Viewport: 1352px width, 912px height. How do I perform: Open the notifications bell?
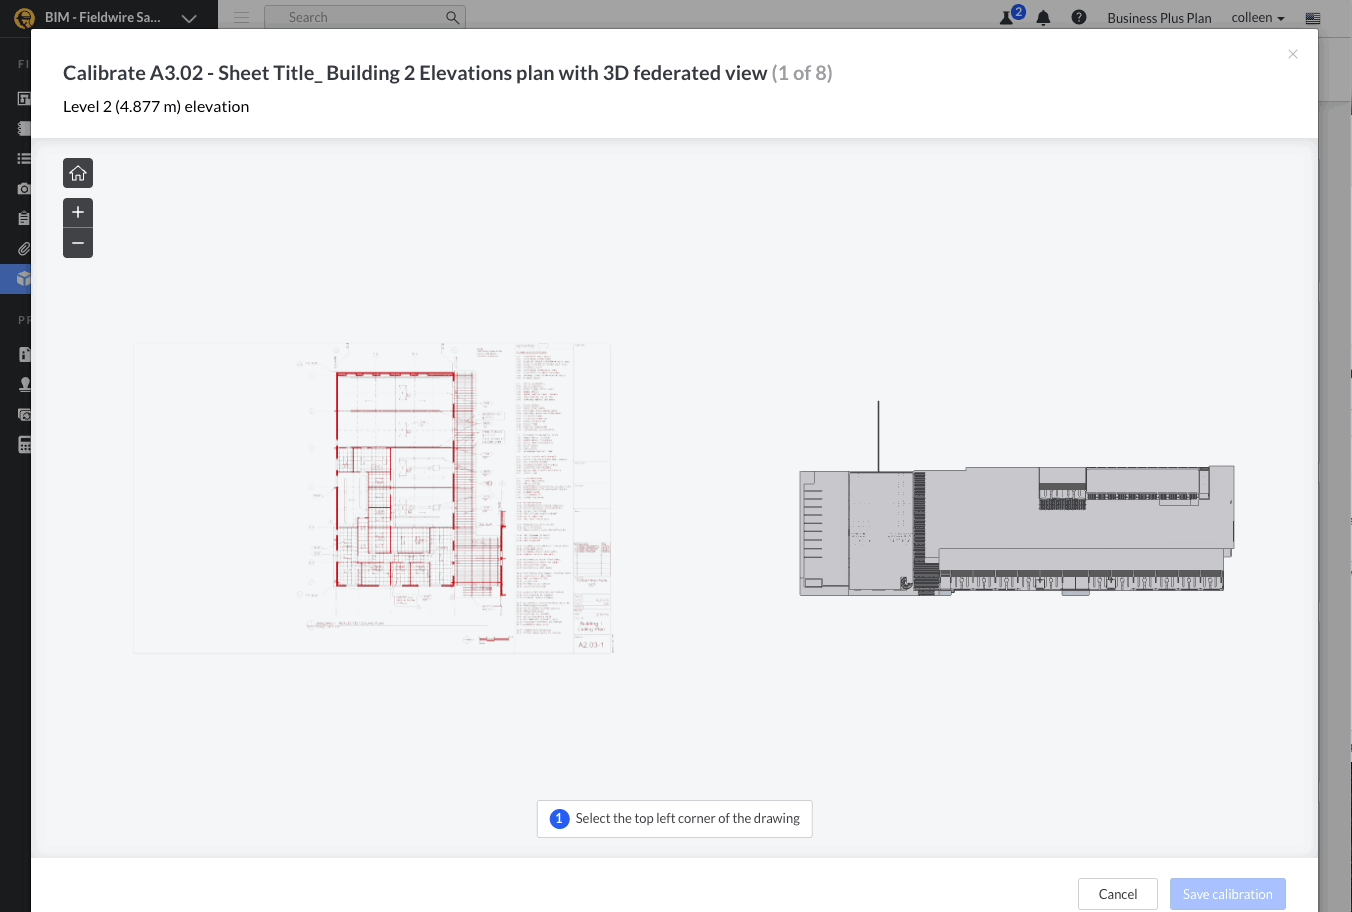(1043, 17)
